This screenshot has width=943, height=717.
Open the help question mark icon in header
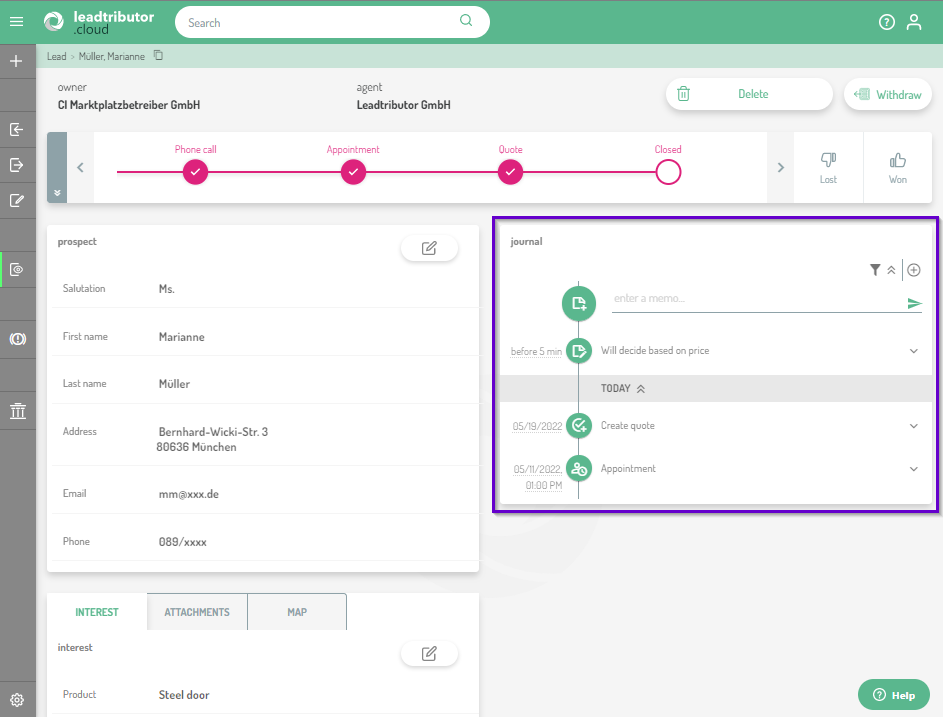pos(886,22)
